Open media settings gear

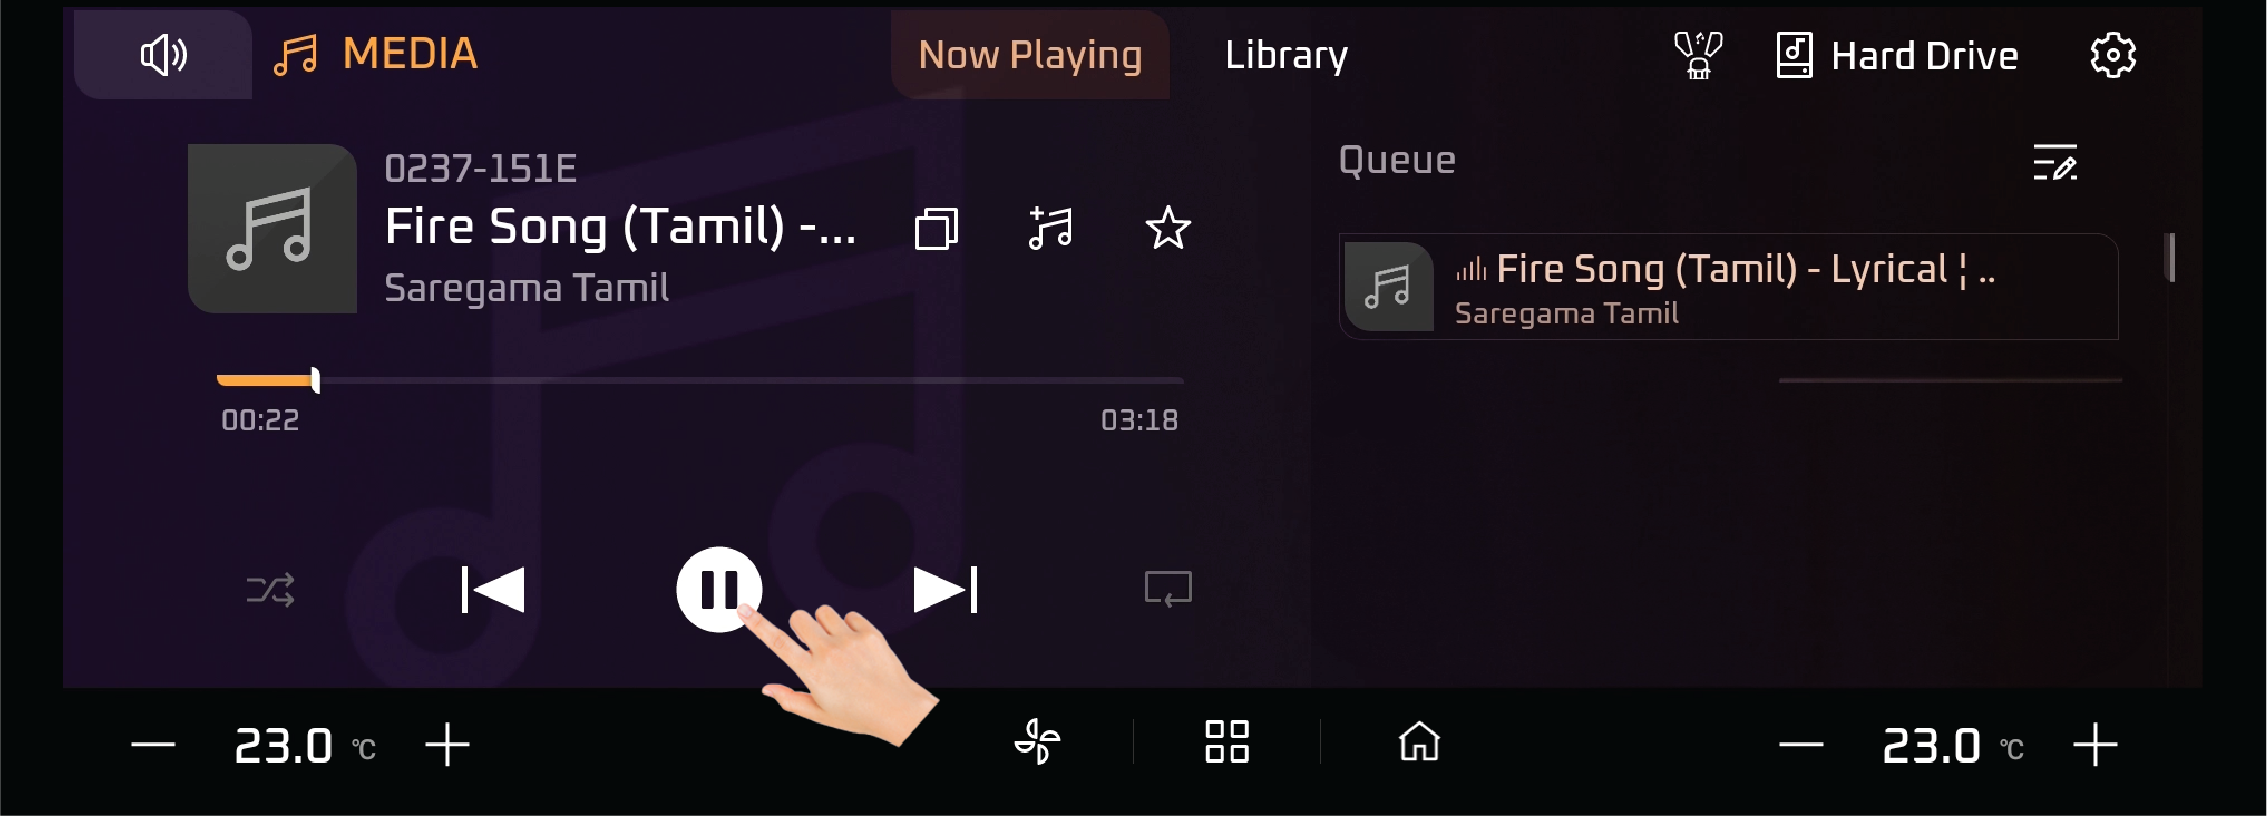[x=2113, y=55]
